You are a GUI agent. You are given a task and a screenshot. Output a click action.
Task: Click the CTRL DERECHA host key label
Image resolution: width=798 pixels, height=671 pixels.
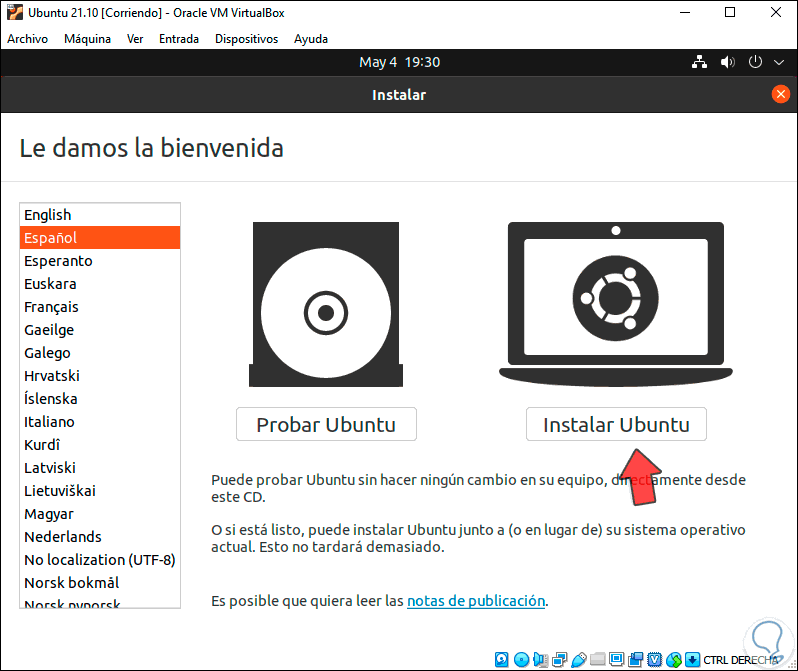point(740,660)
